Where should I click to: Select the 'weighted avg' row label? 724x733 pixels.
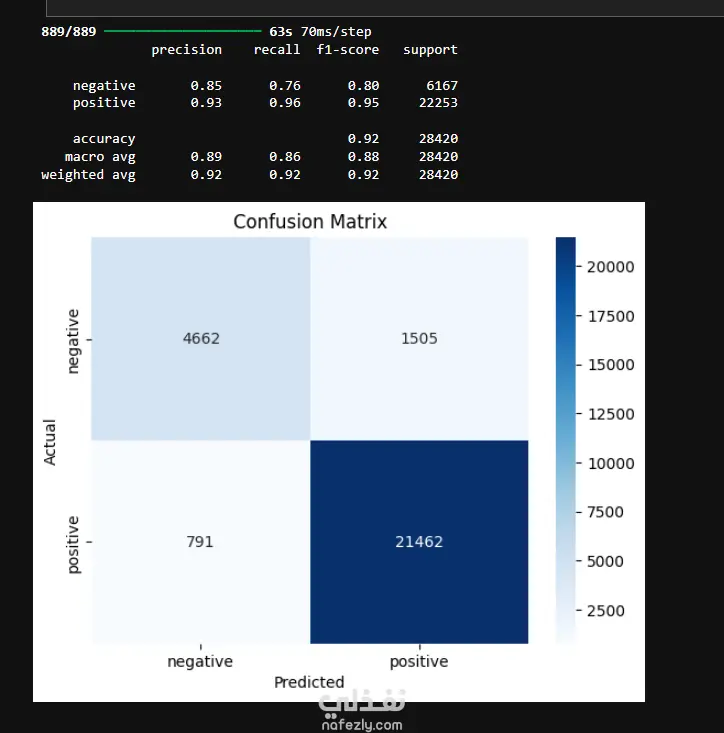click(x=88, y=175)
